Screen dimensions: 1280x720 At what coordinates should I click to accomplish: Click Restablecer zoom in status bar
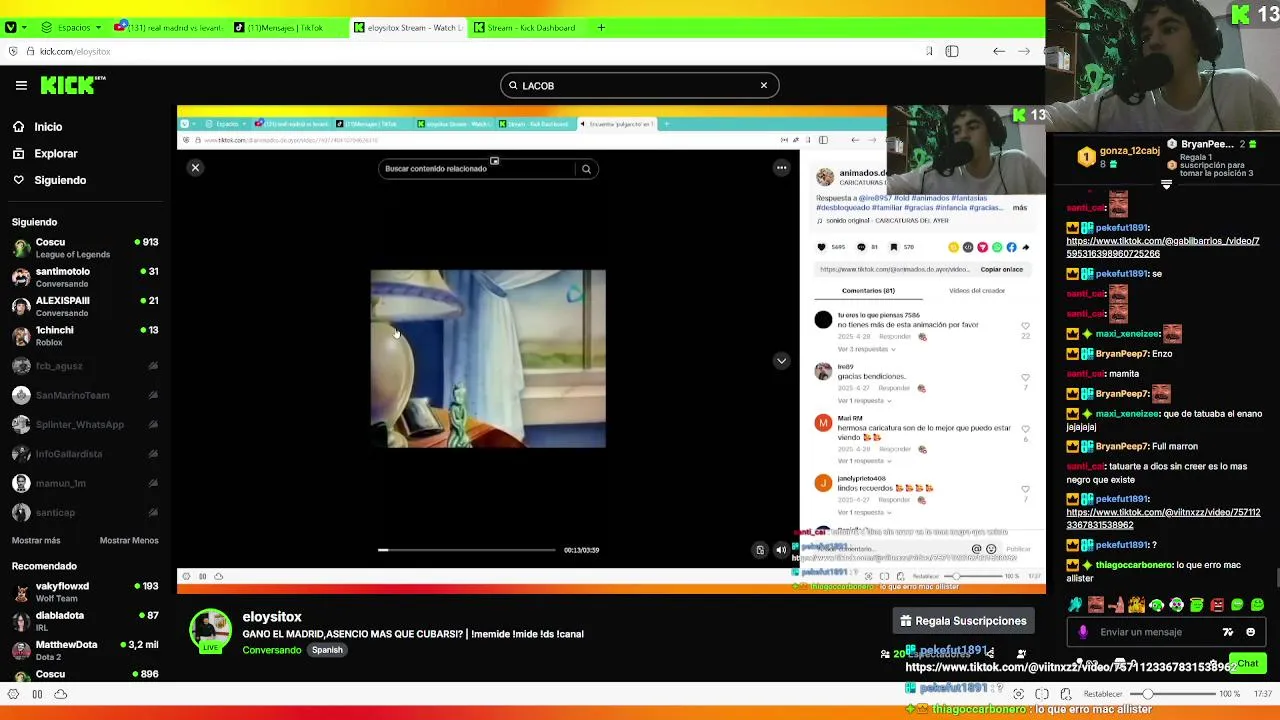(x=1103, y=694)
